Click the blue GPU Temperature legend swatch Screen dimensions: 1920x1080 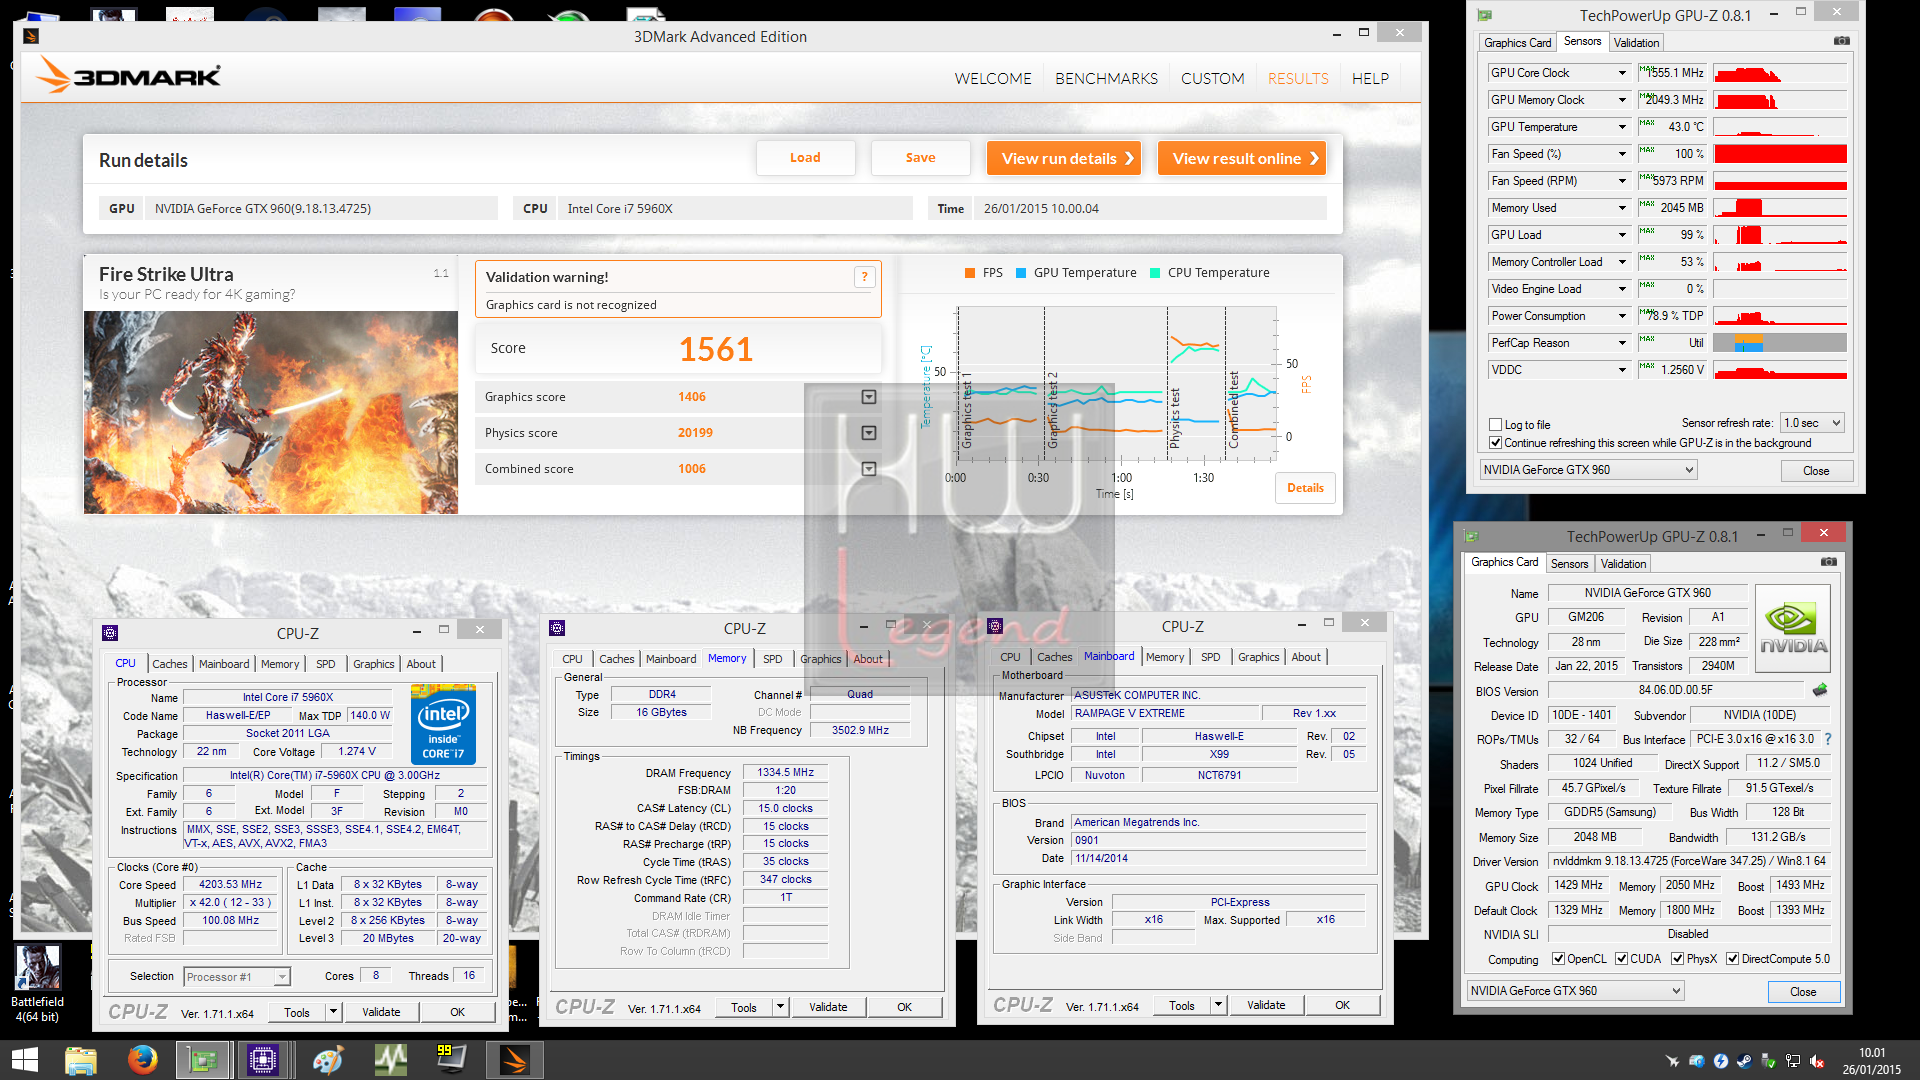point(1021,273)
